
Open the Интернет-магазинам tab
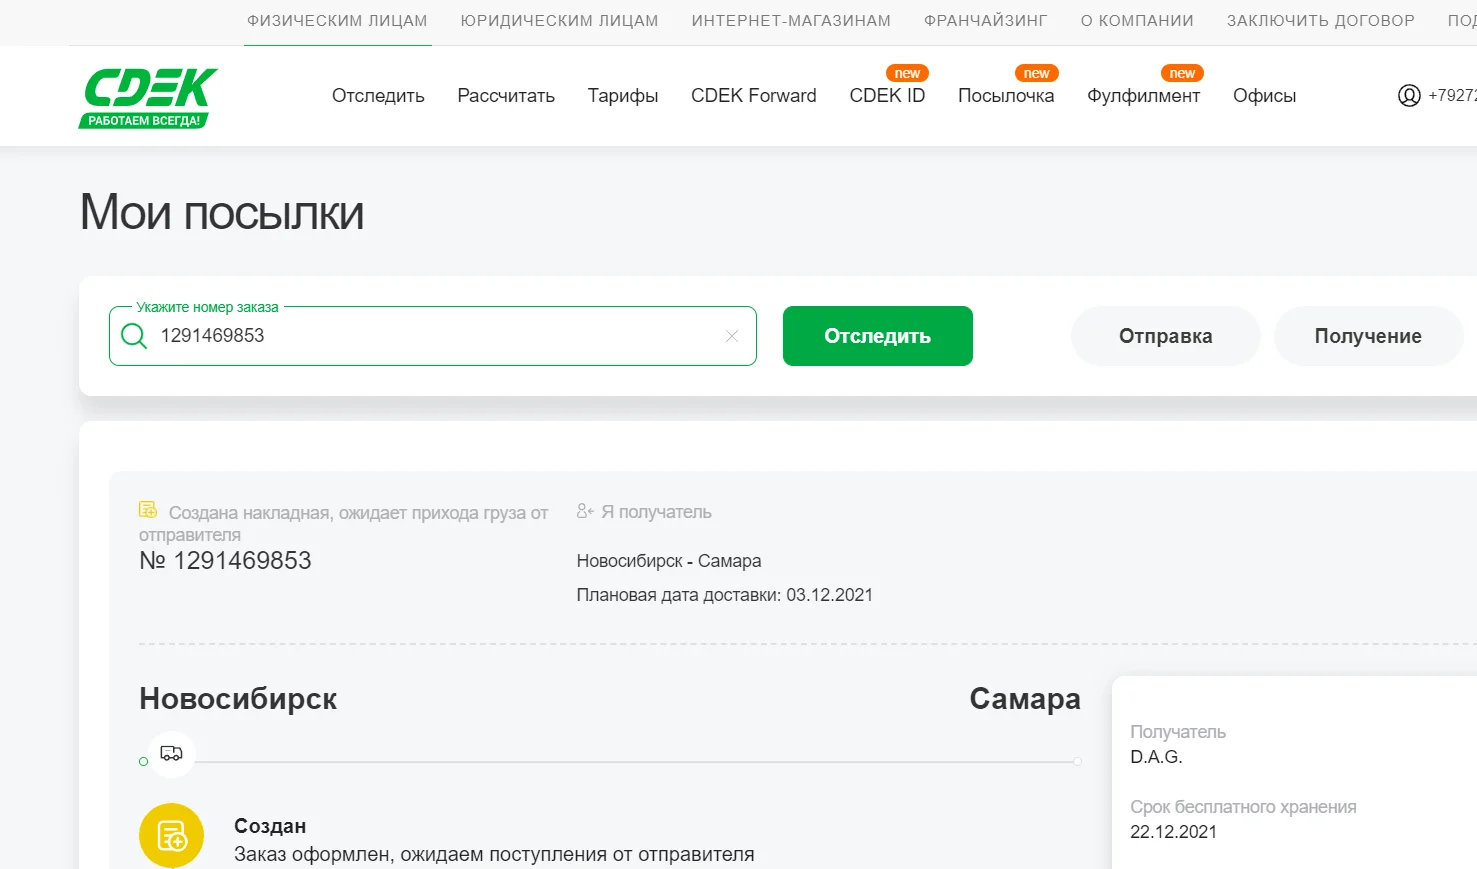pyautogui.click(x=791, y=20)
